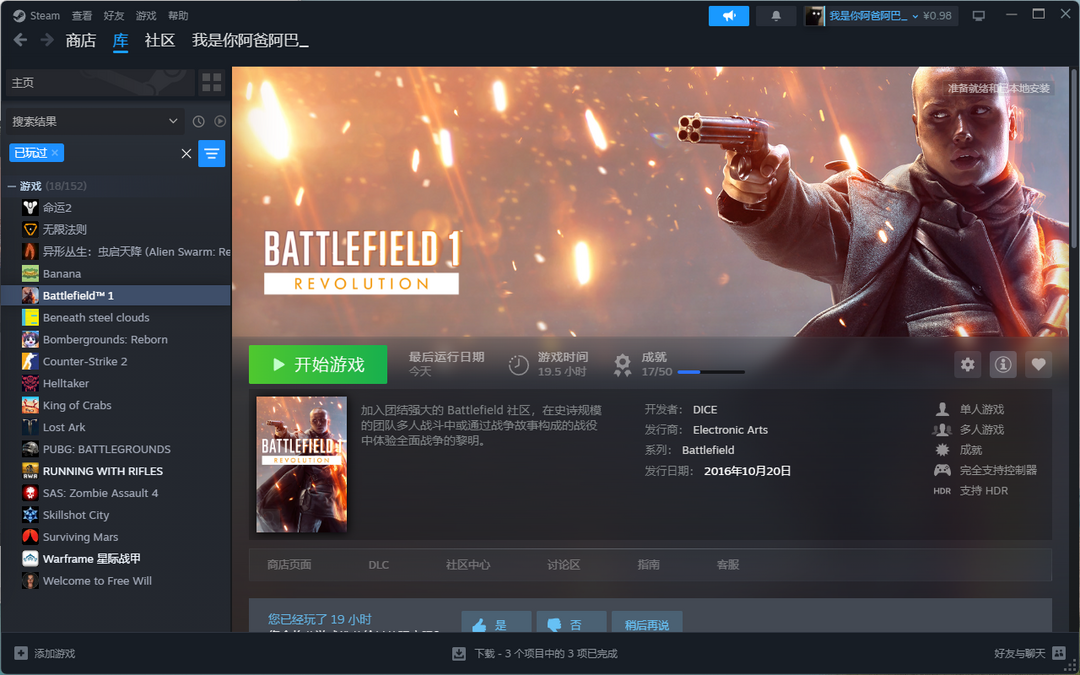Open the DLC link
This screenshot has width=1080, height=675.
(378, 565)
